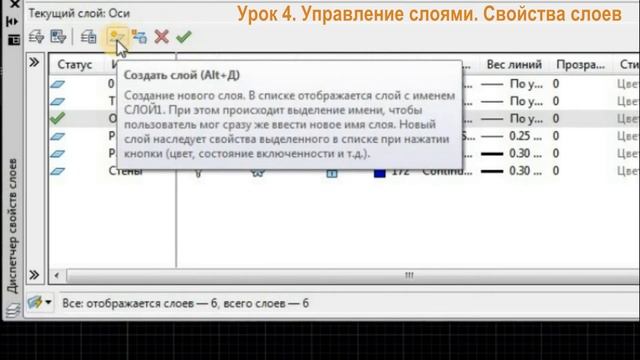This screenshot has height=360, width=640.
Task: Click the vertical Диспетчер свойств слоев title
Action: [x=12, y=226]
